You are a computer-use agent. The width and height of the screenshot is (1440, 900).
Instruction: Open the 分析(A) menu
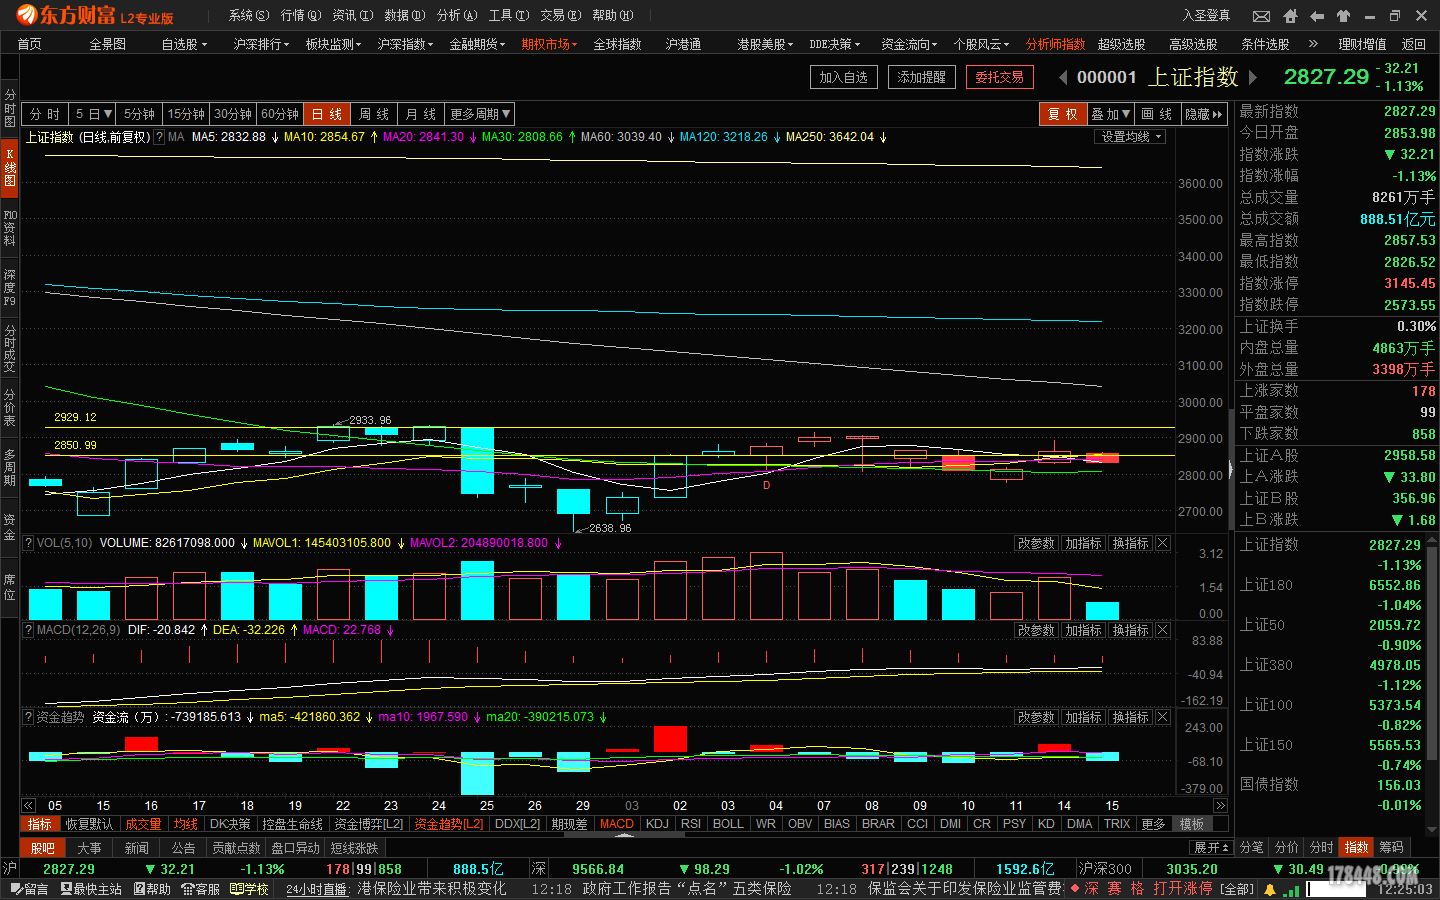456,15
